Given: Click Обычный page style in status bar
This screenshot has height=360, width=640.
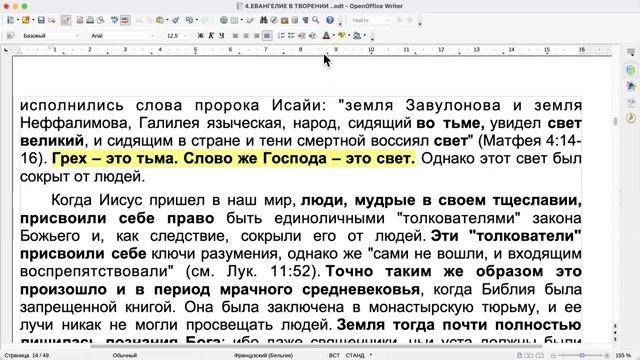Looking at the screenshot, I should 124,356.
